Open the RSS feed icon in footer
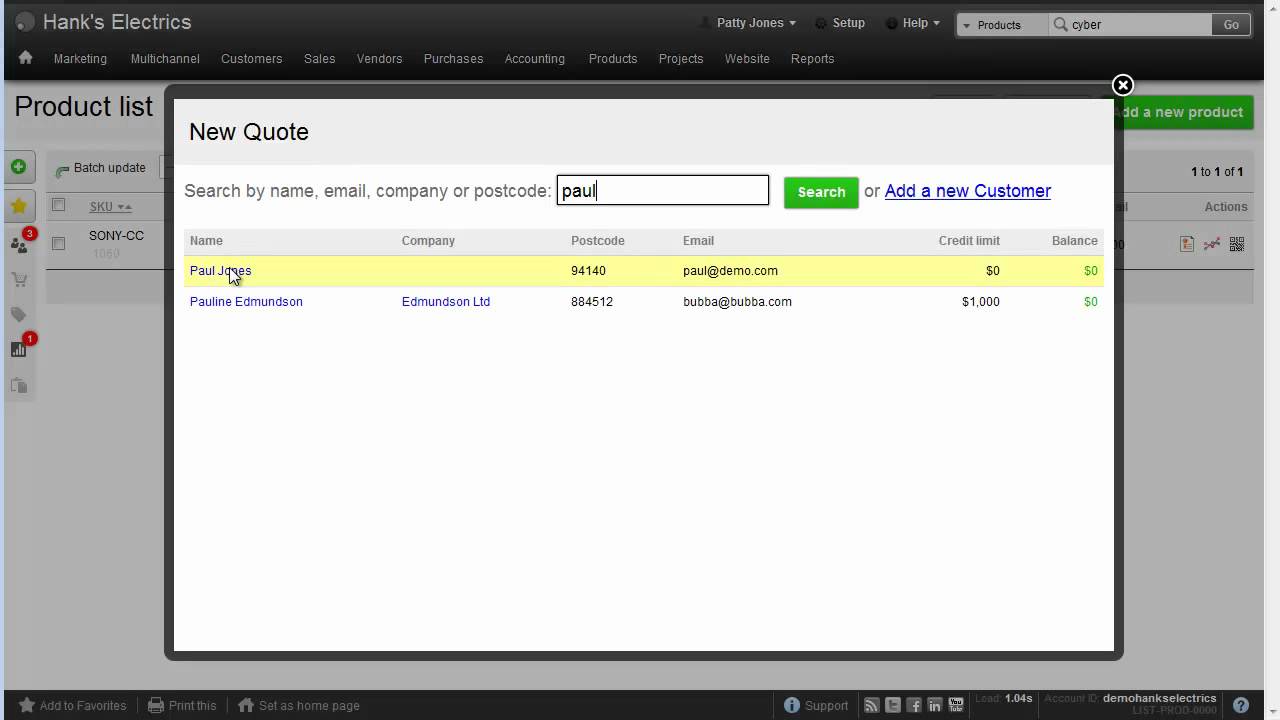 point(872,705)
